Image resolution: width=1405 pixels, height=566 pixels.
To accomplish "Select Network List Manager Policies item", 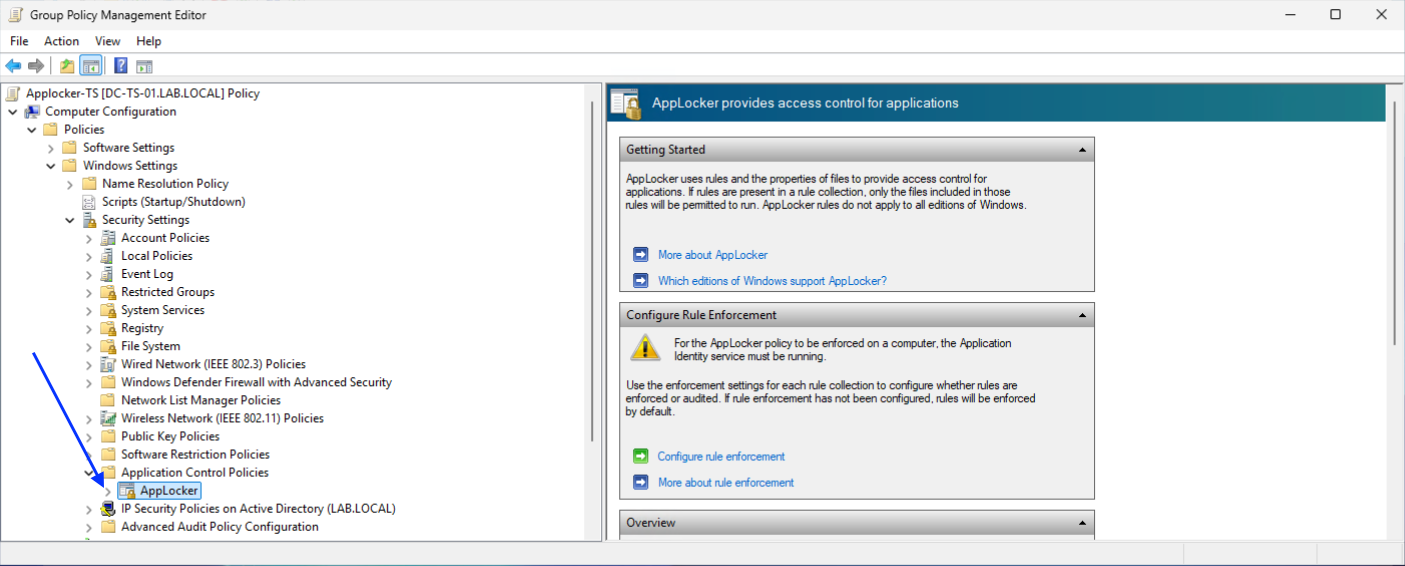I will pos(200,400).
